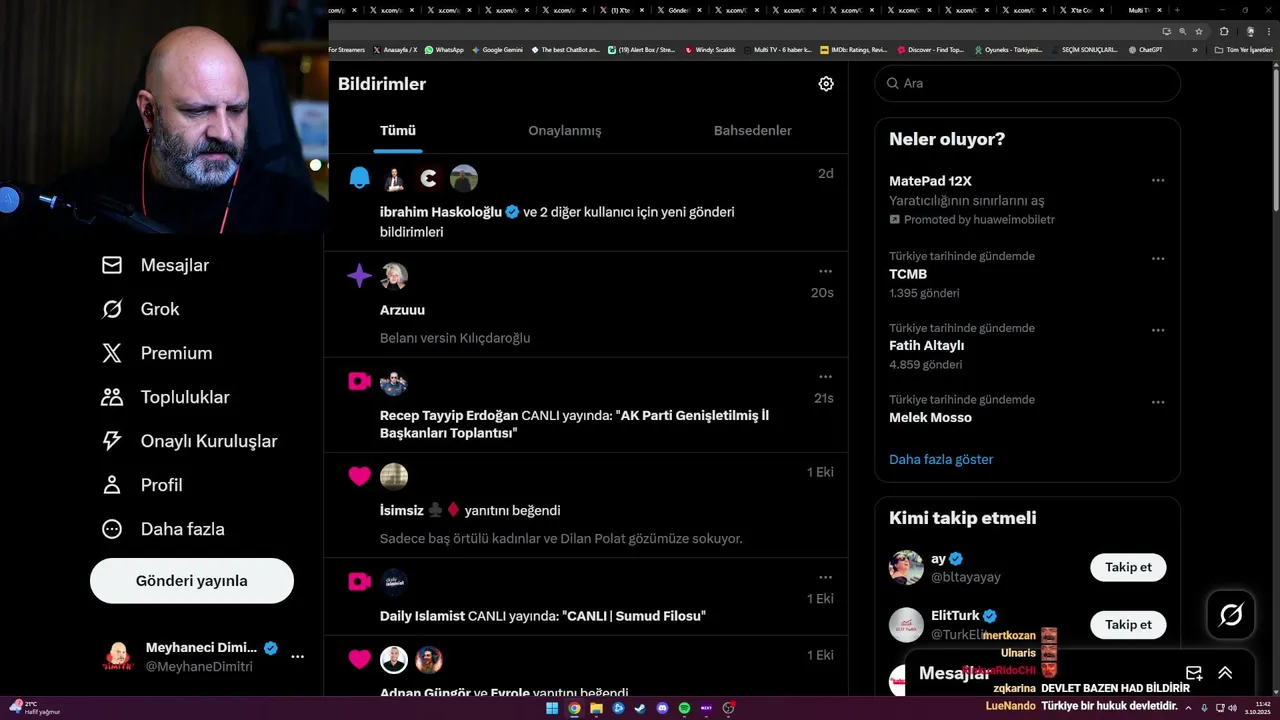Click the Ara search field

[1028, 84]
